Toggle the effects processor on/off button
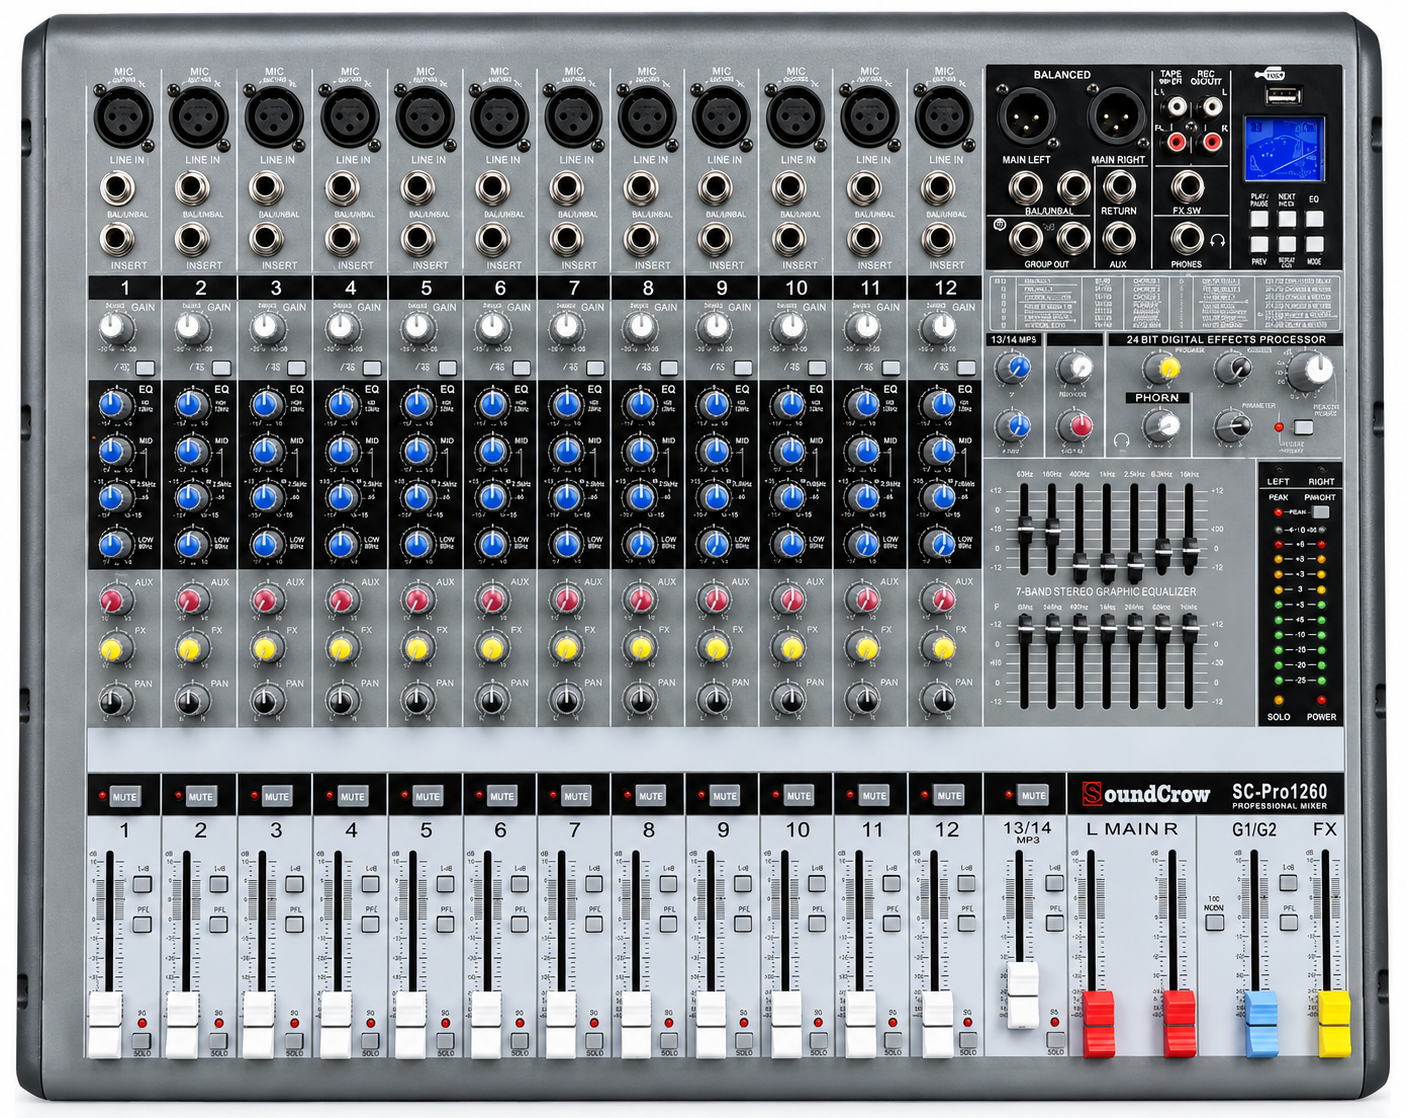 pyautogui.click(x=1303, y=427)
